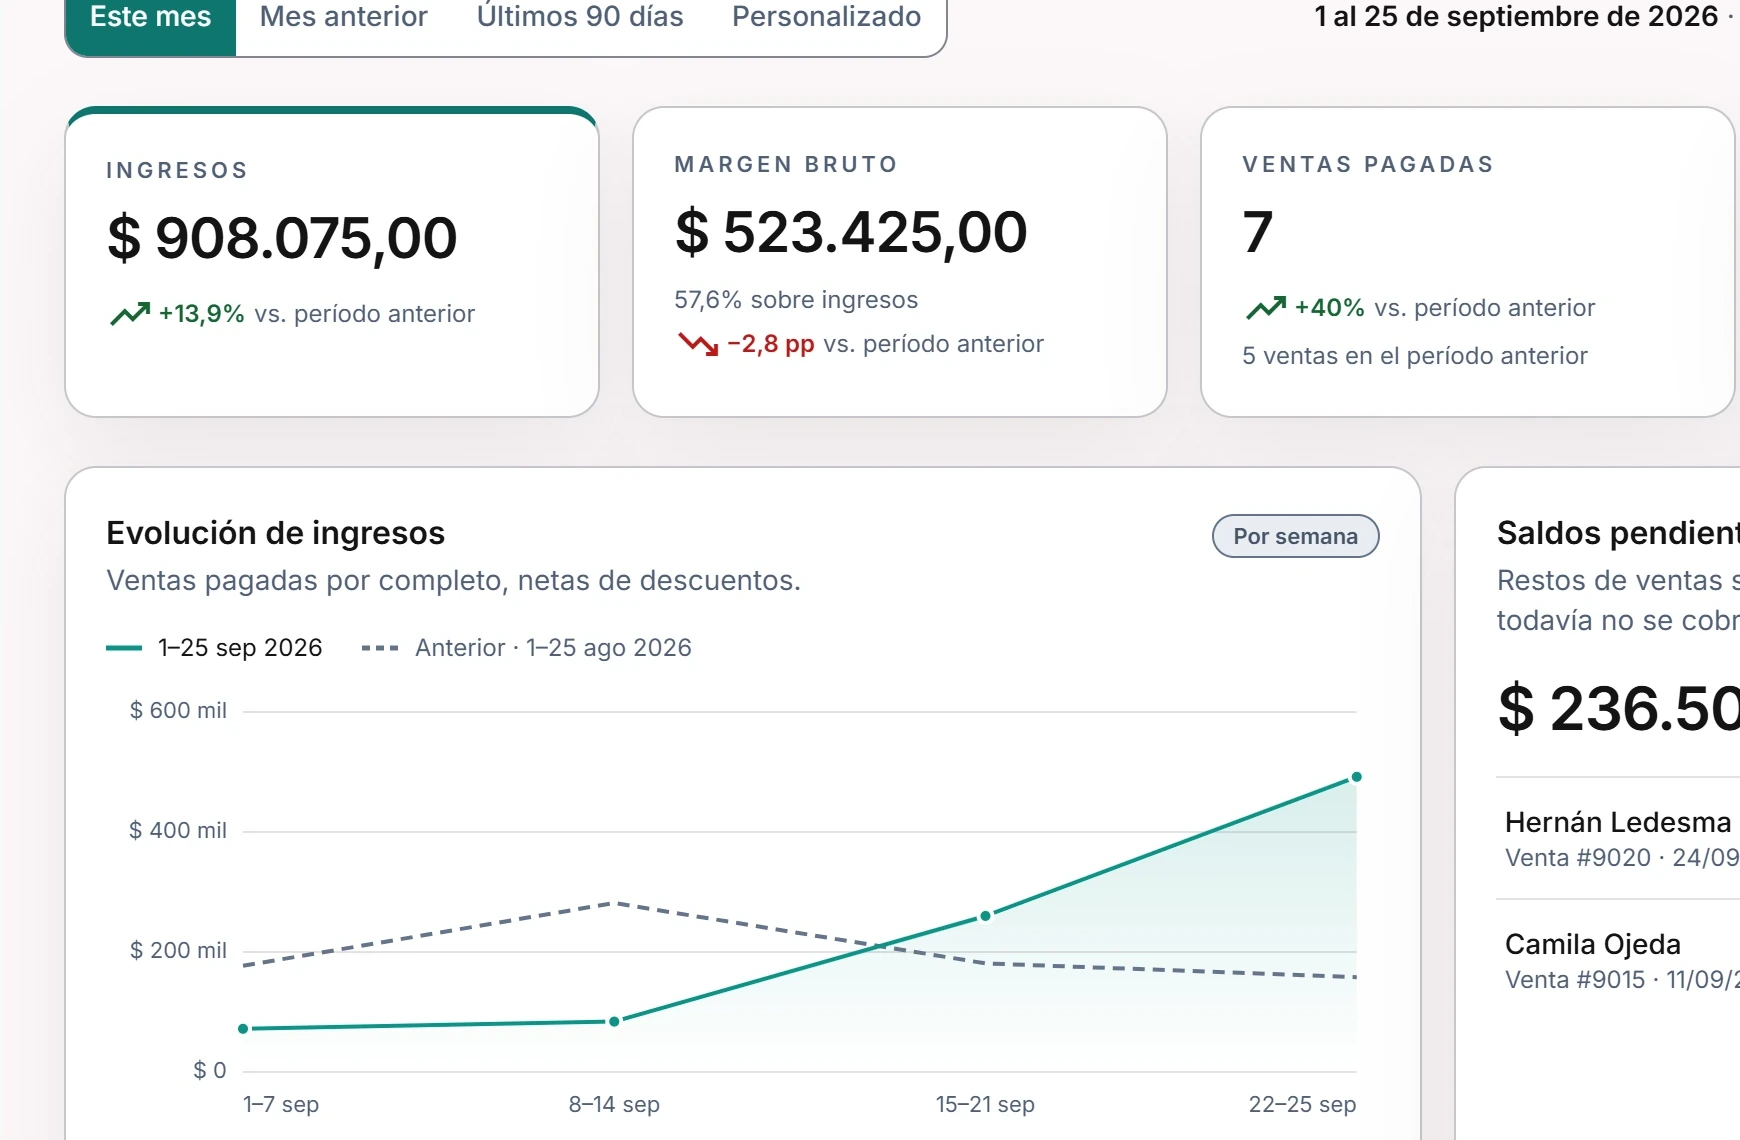Click the 1–7 sep data point

pos(243,1029)
